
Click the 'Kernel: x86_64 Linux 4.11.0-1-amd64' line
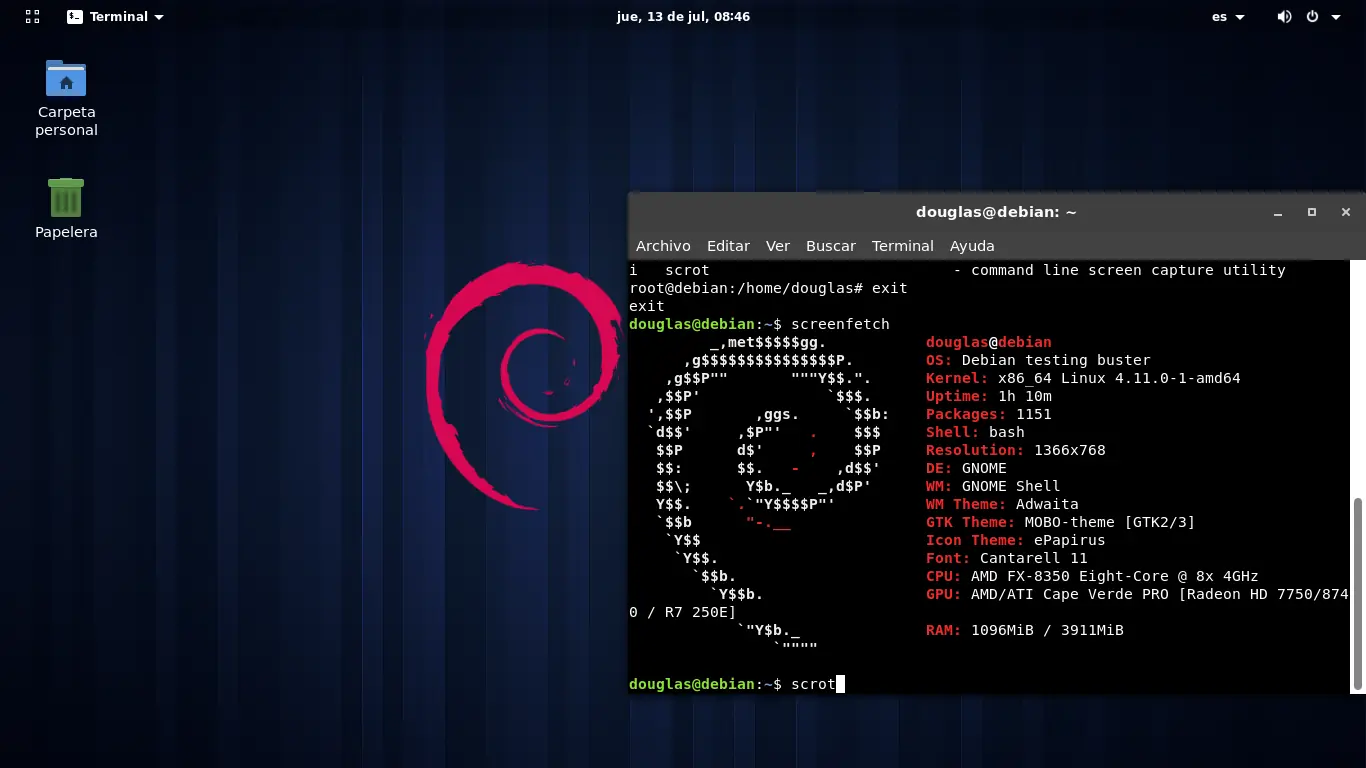point(1083,378)
